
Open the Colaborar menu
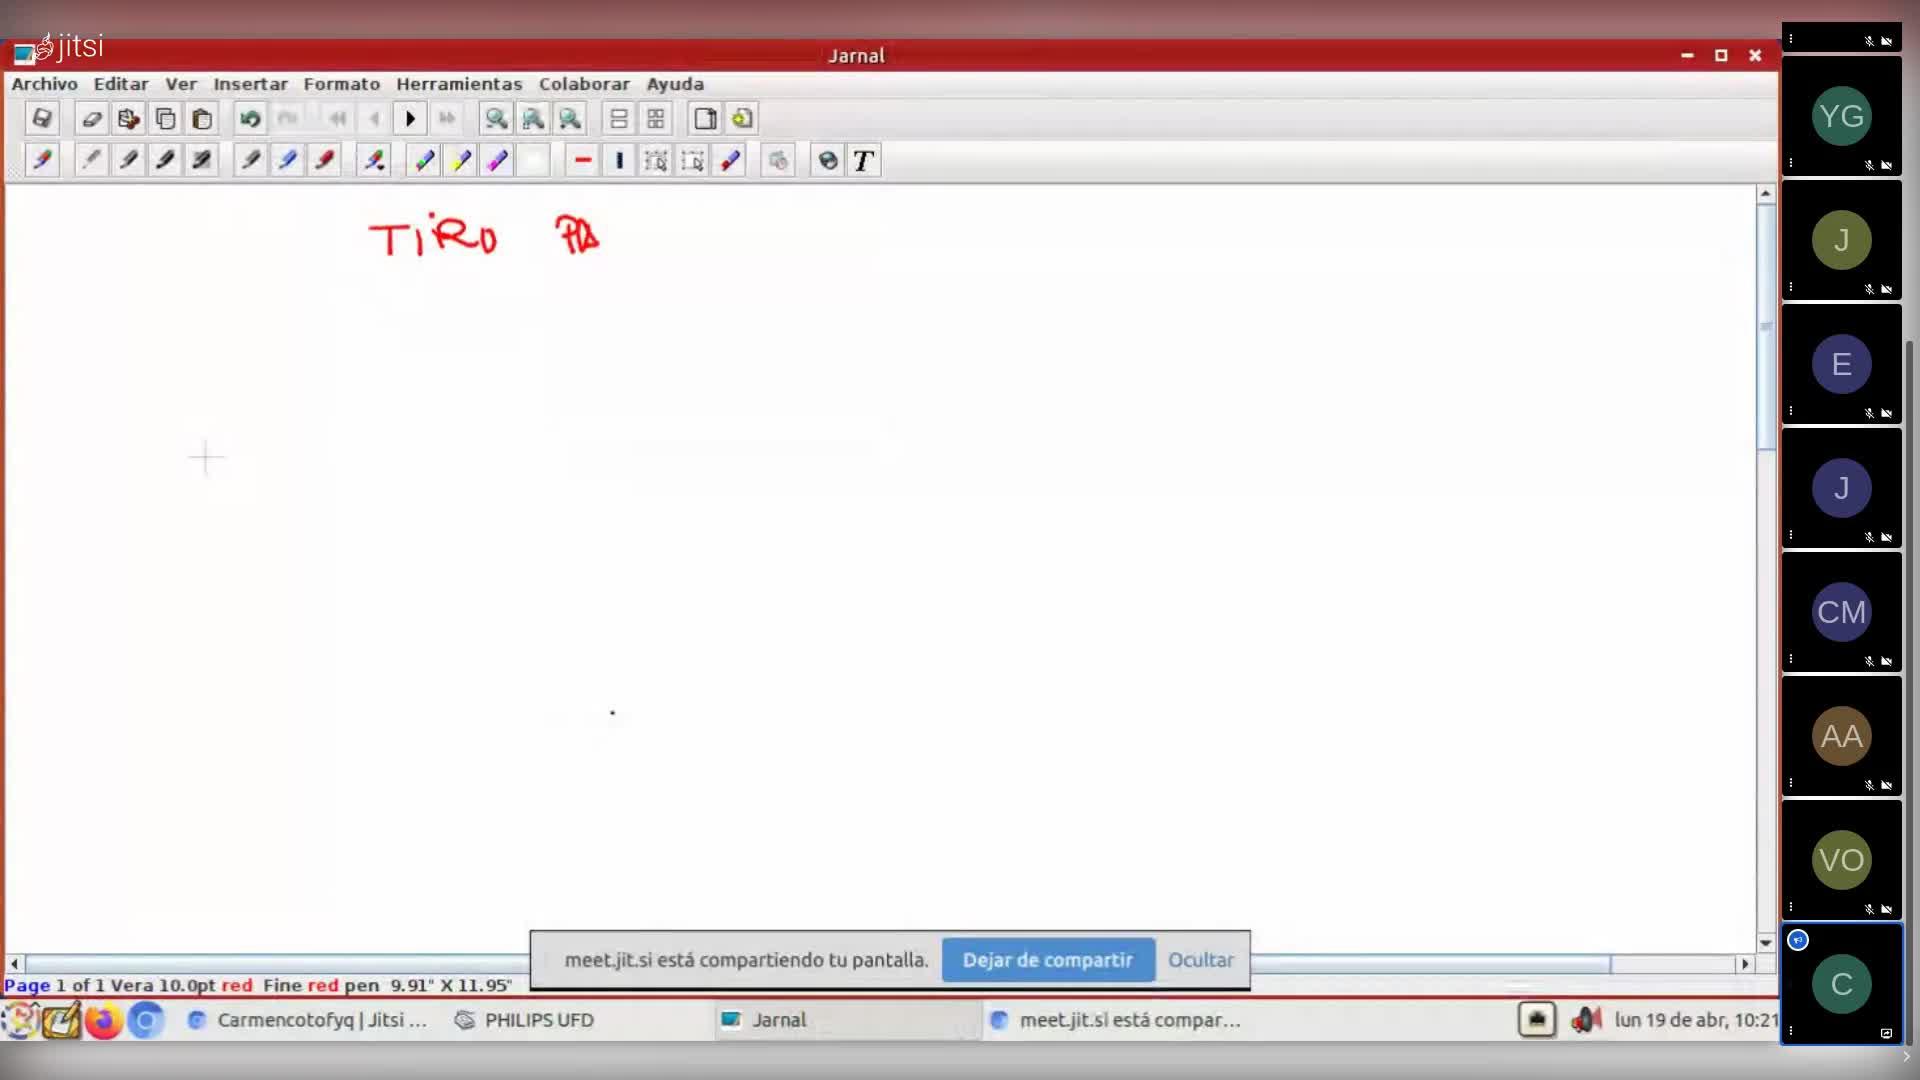click(584, 84)
